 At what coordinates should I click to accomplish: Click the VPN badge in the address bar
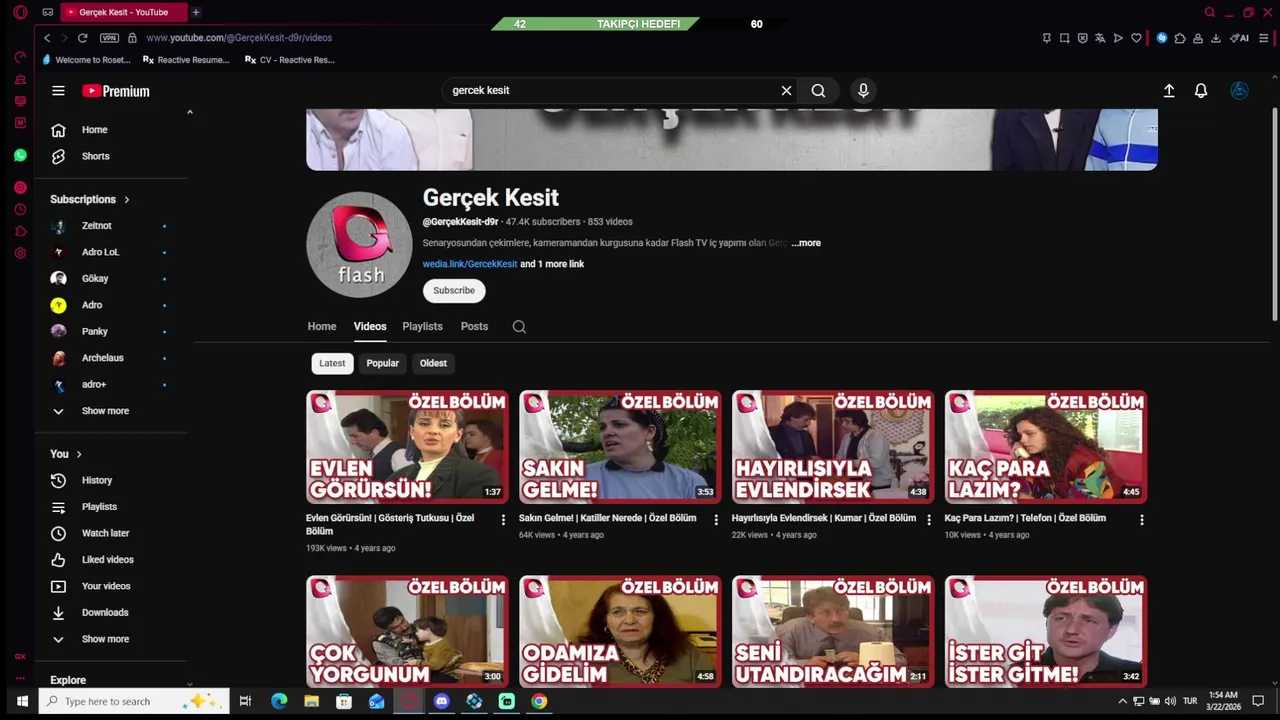point(109,38)
